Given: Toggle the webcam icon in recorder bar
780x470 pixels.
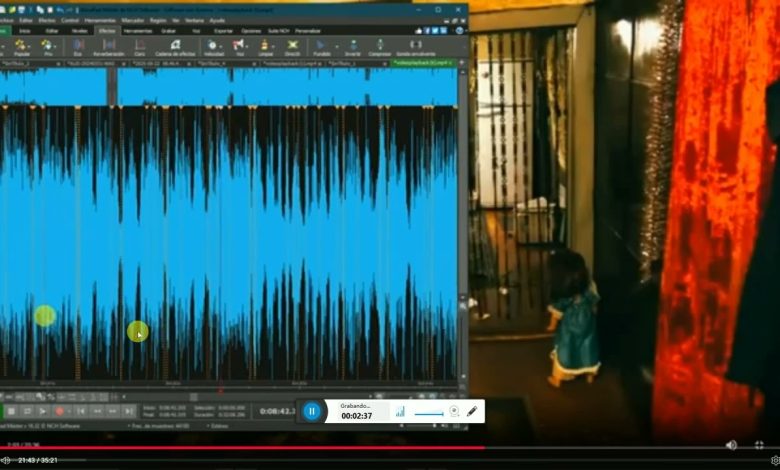Looking at the screenshot, I should pos(454,411).
